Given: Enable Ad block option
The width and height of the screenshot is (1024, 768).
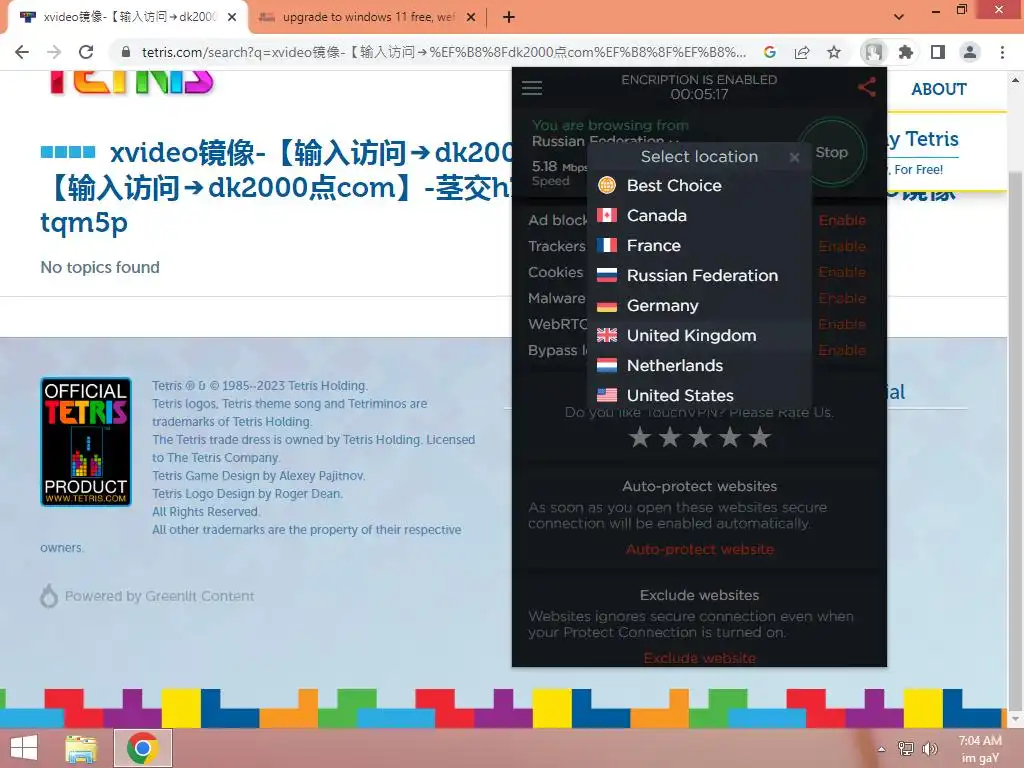Looking at the screenshot, I should point(842,221).
